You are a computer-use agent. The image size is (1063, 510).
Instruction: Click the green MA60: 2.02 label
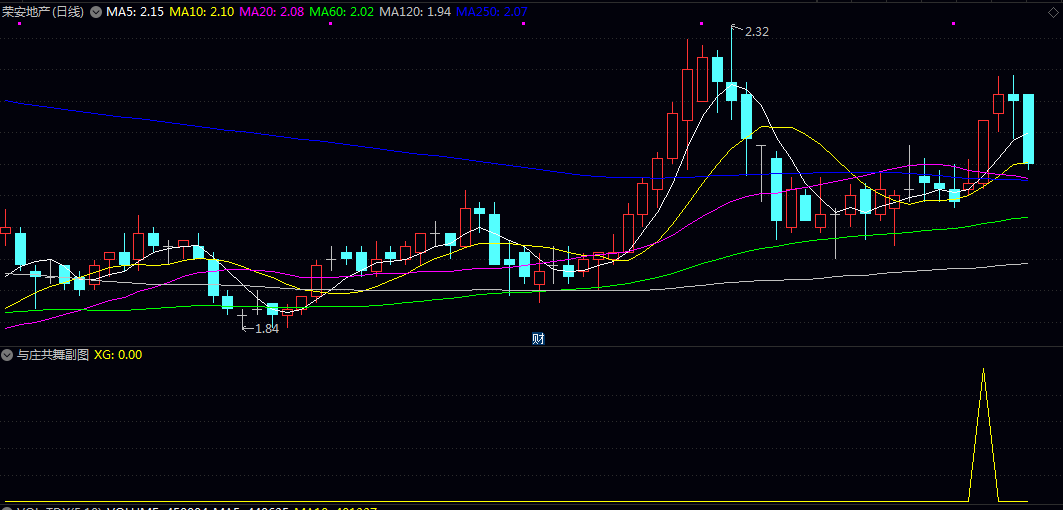click(342, 12)
